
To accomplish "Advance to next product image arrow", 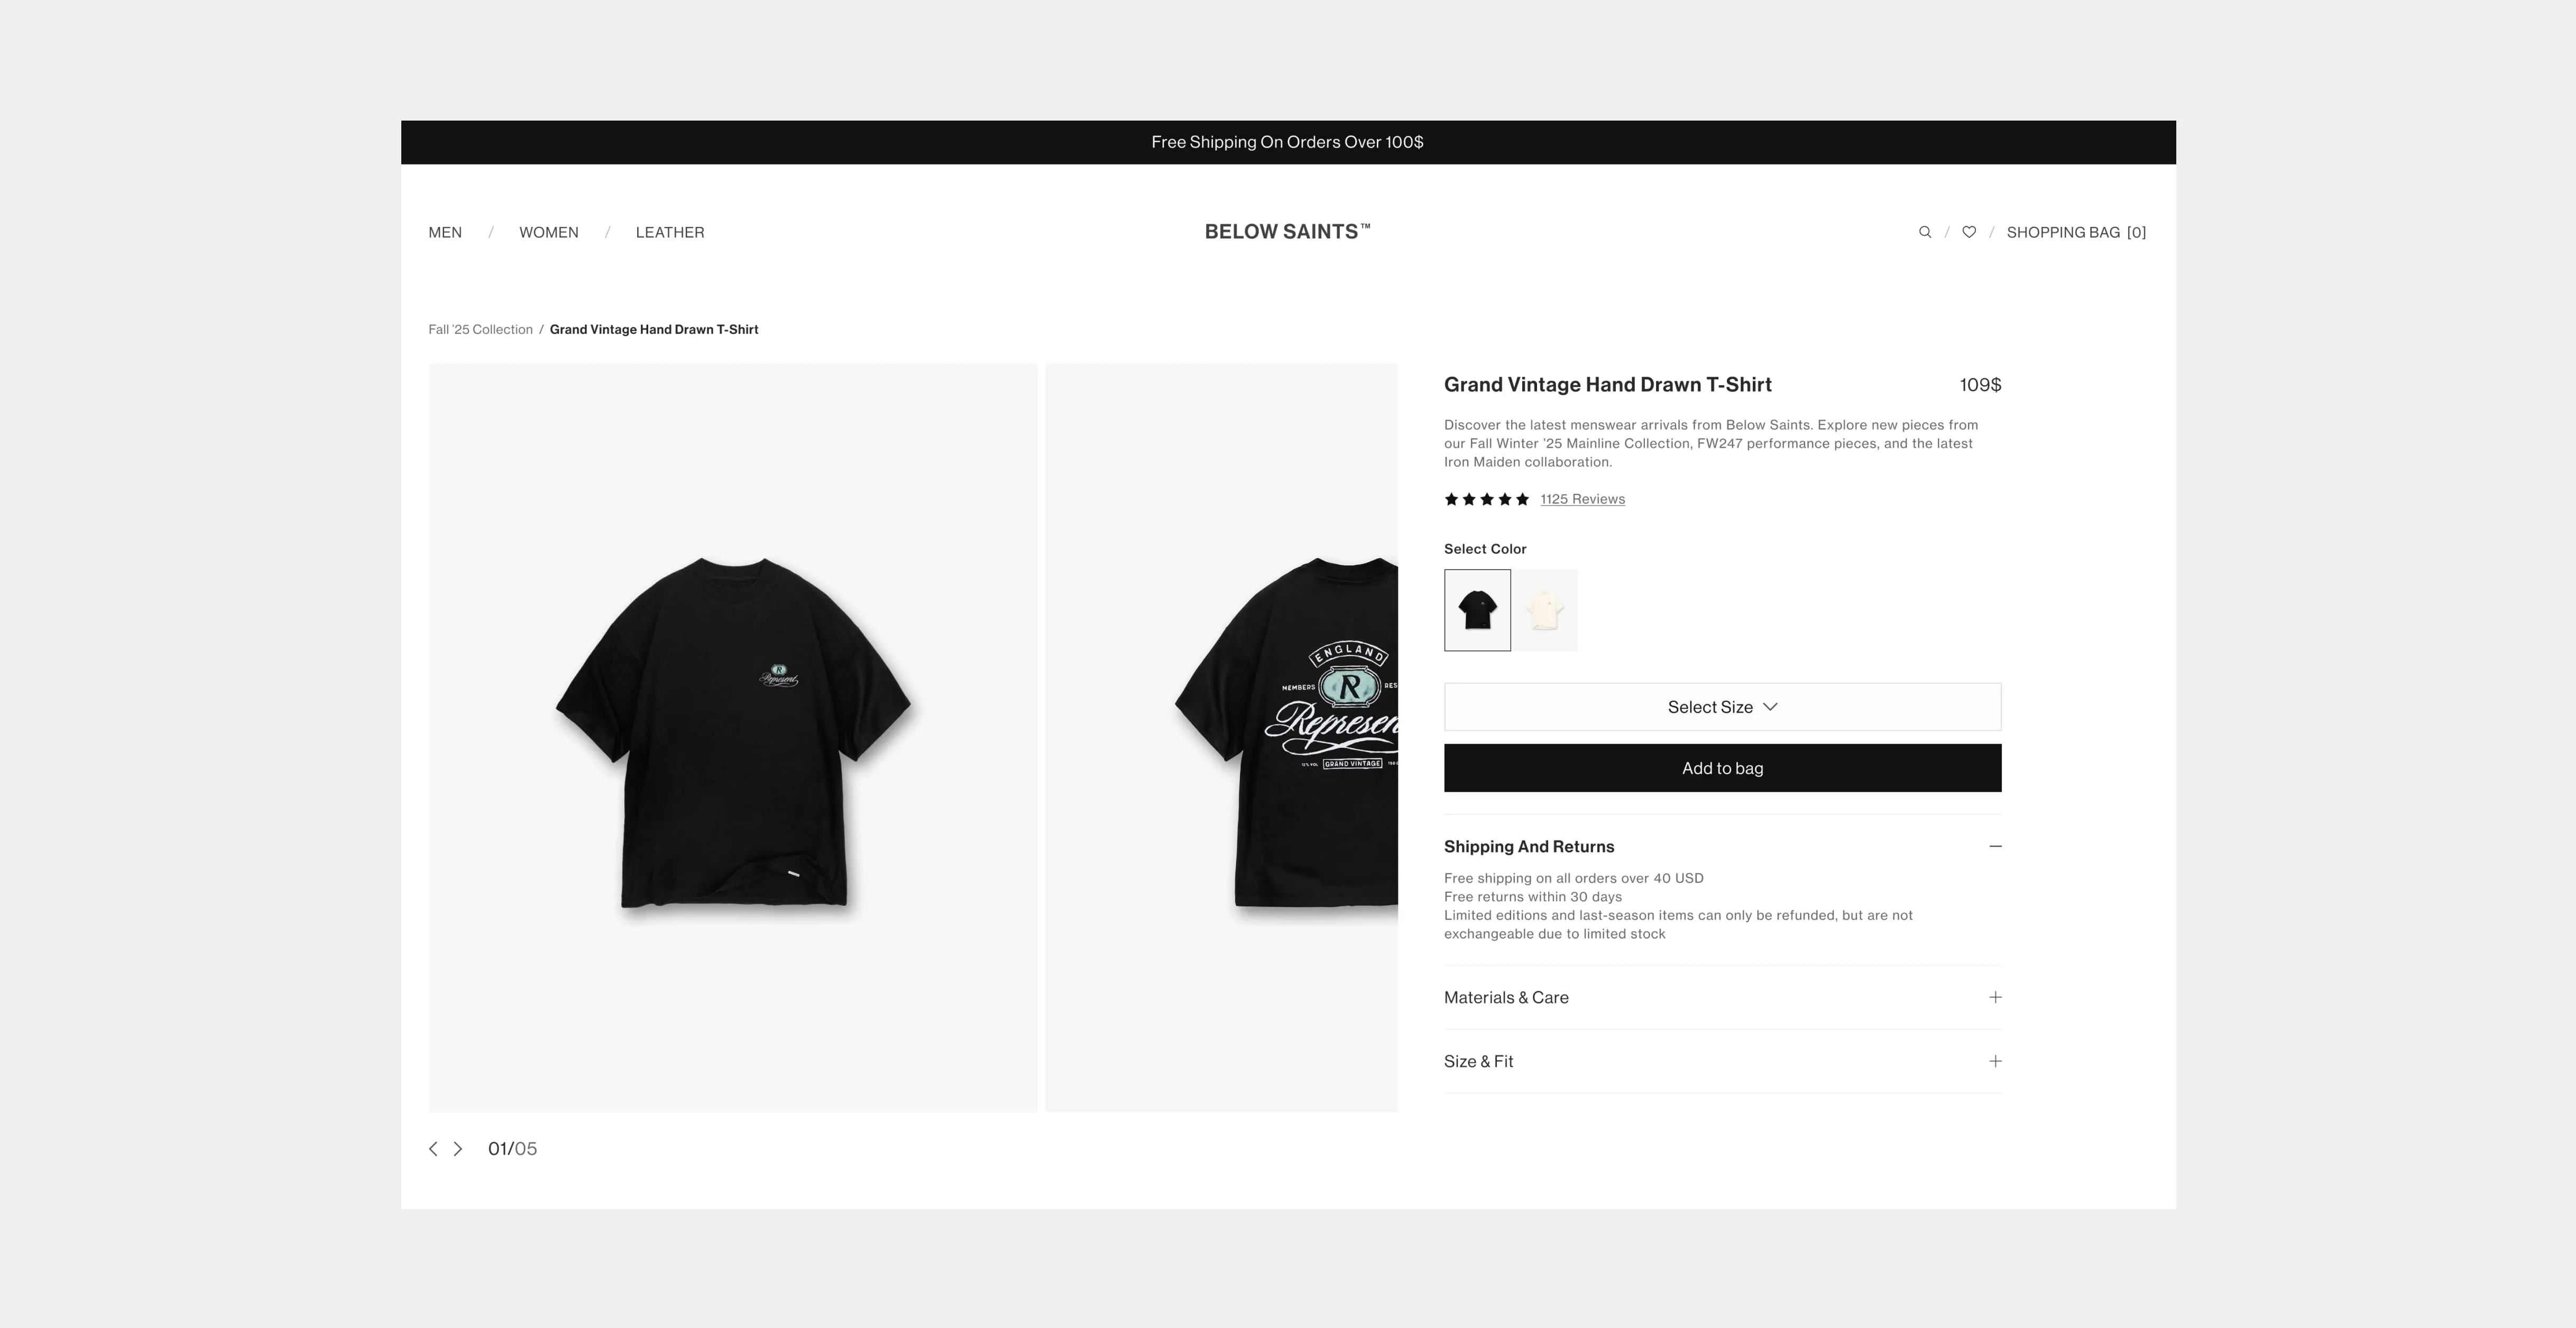I will 458,1149.
